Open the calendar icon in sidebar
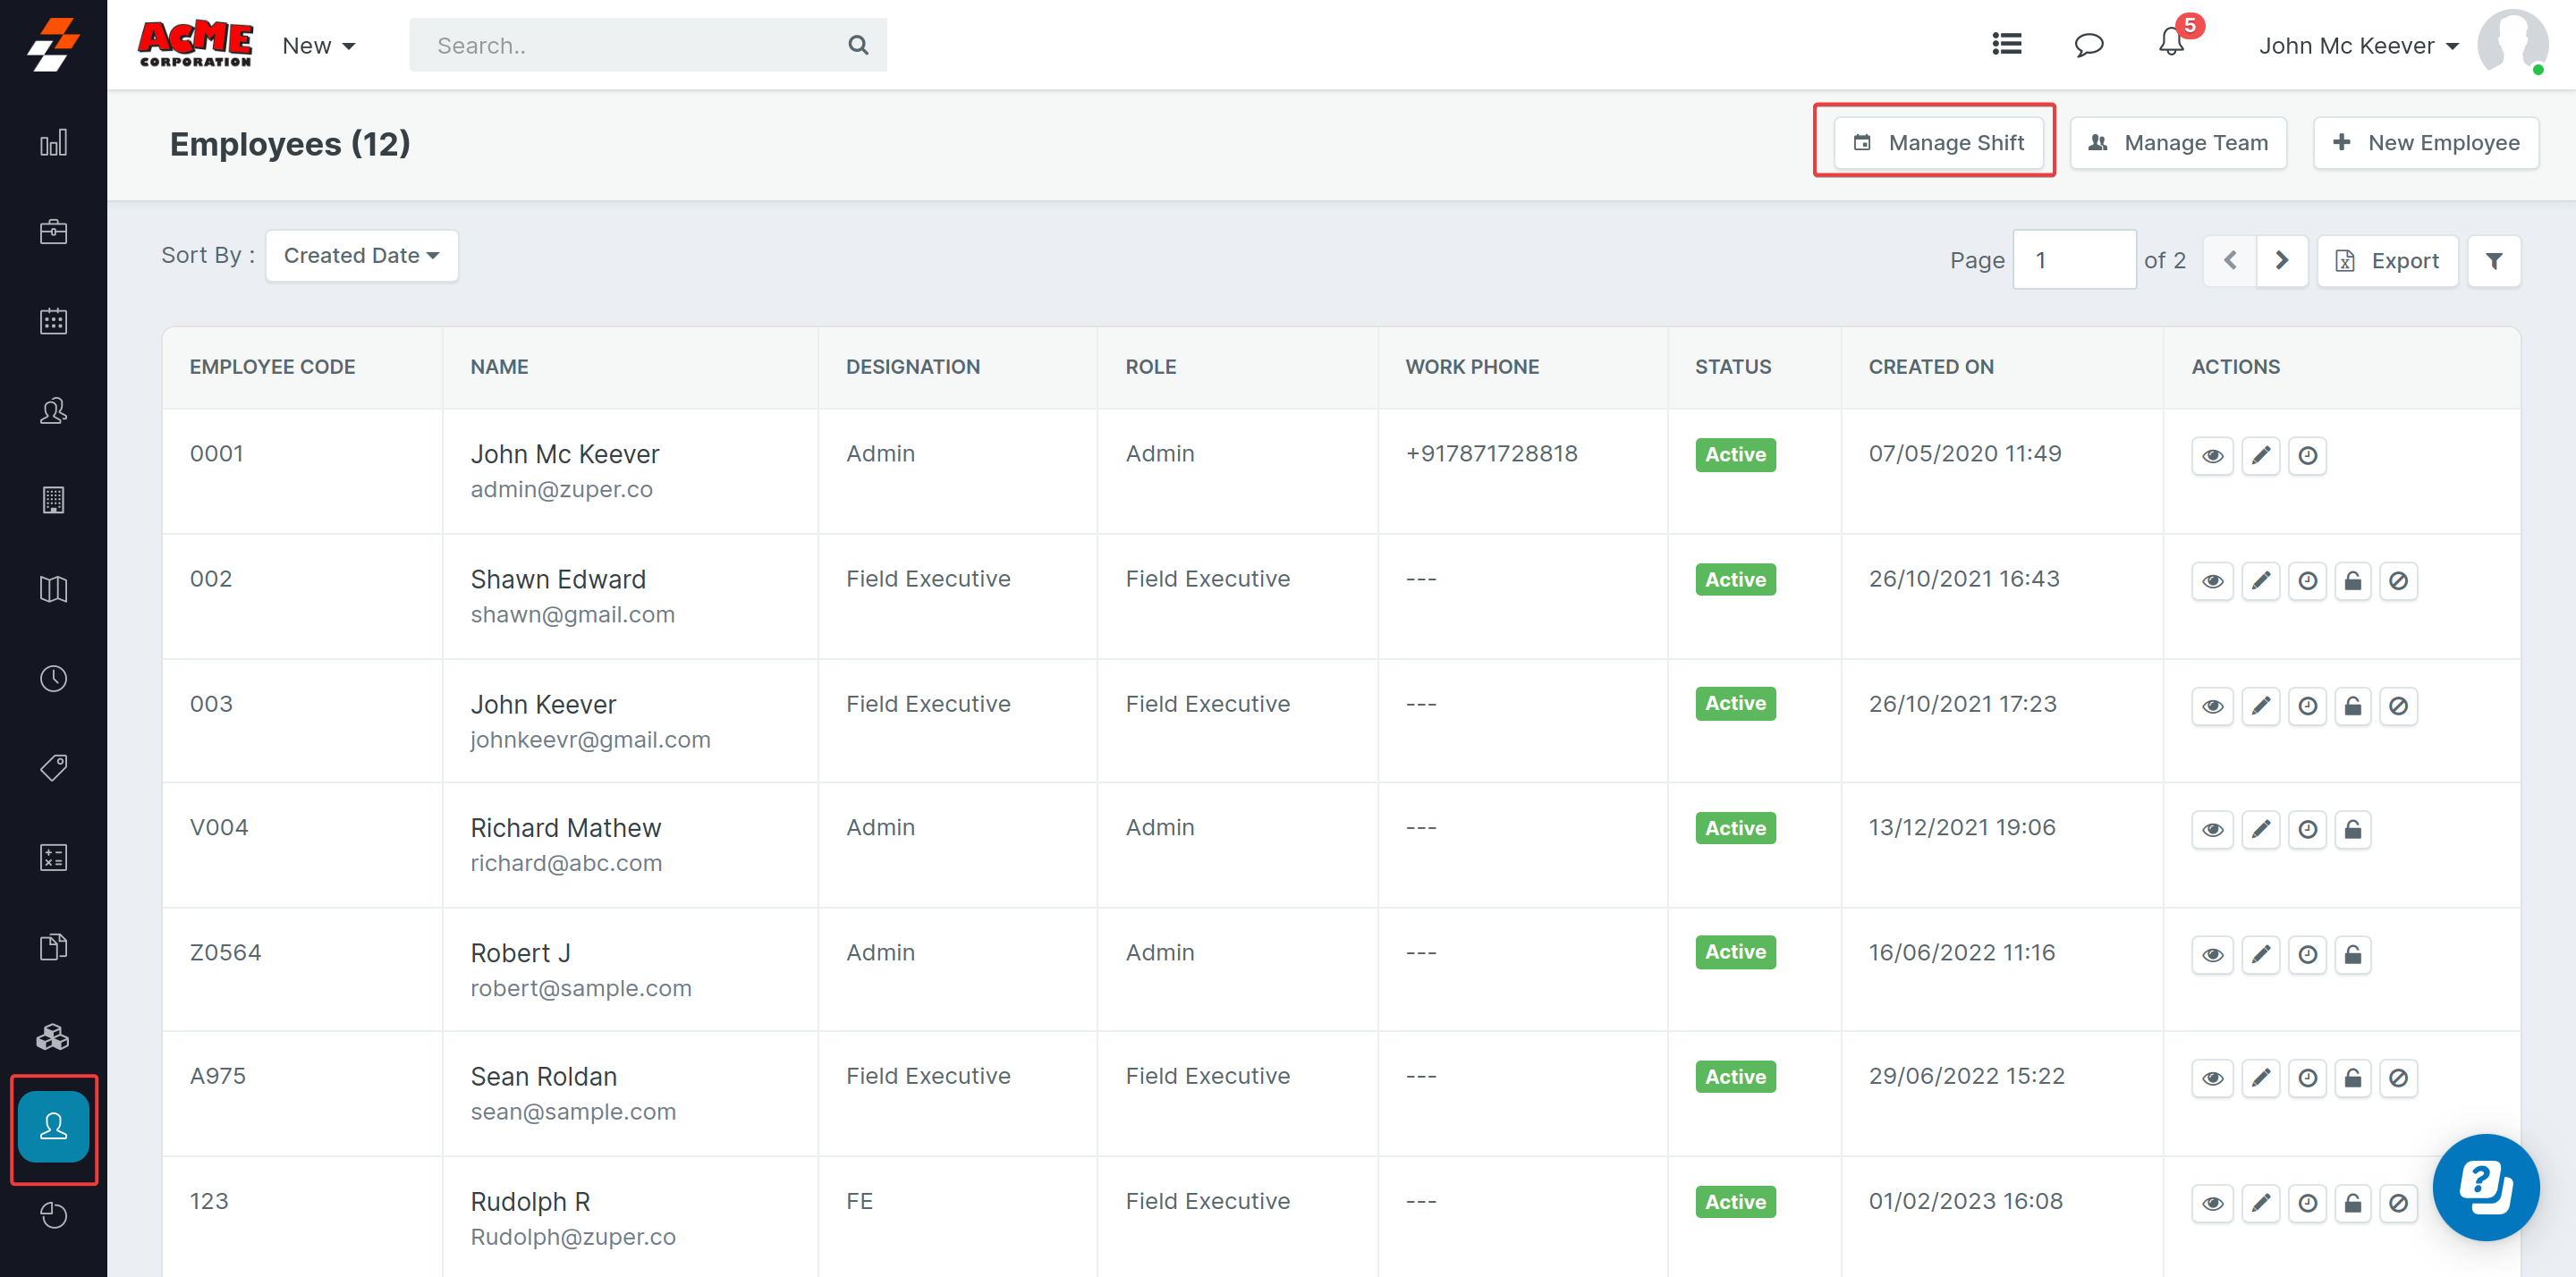2576x1277 pixels. (x=53, y=322)
